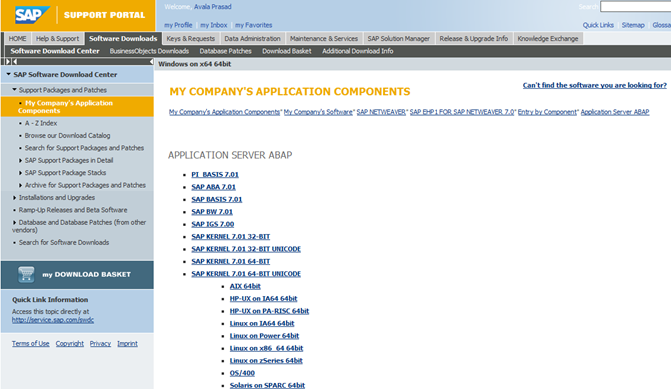
Task: Open the Sitemap link
Action: [633, 25]
